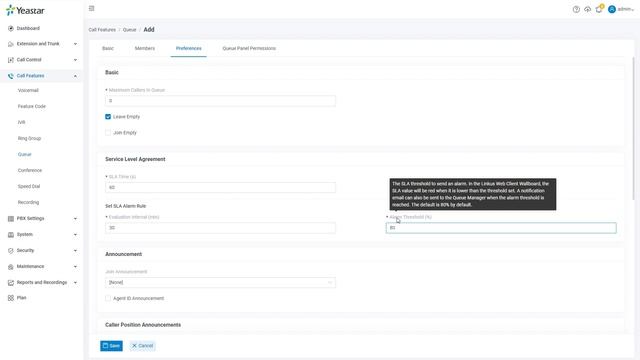
Task: Enable the Agent ID Announcement checkbox
Action: (x=108, y=298)
